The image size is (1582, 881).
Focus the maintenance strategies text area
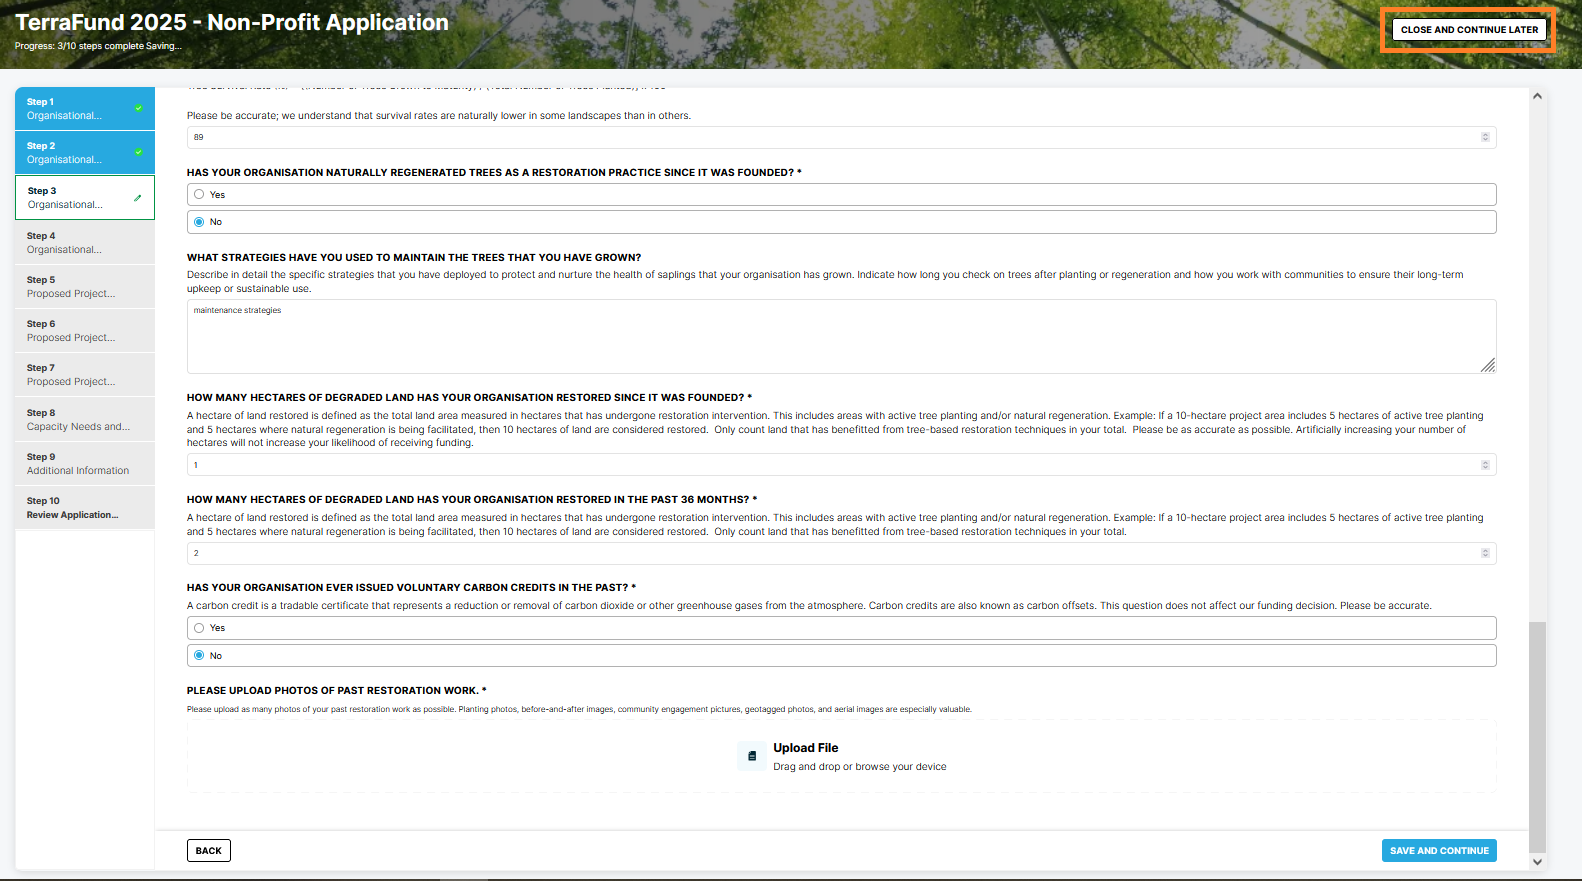tap(840, 337)
